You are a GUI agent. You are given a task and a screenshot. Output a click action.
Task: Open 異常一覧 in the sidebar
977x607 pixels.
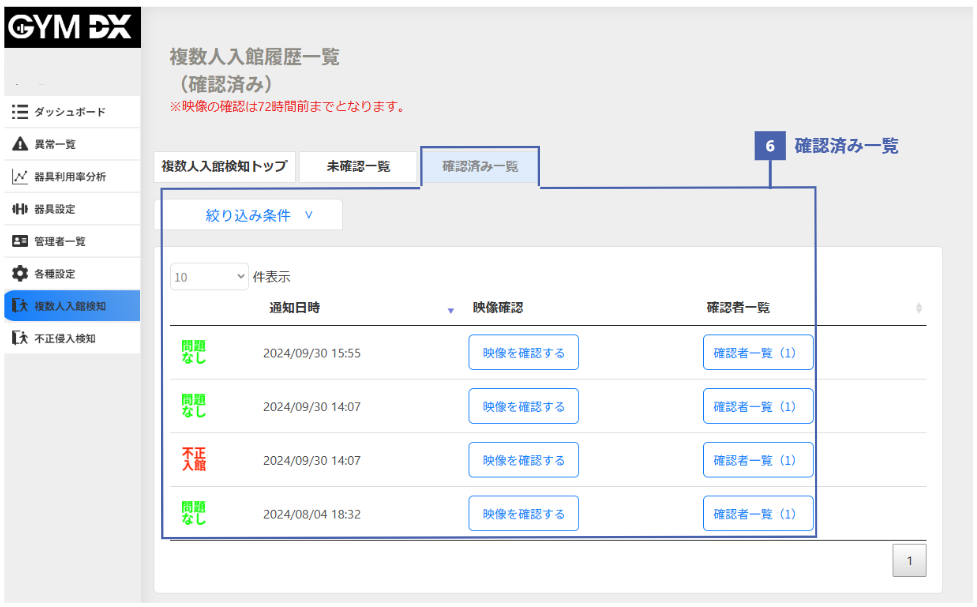click(x=72, y=144)
